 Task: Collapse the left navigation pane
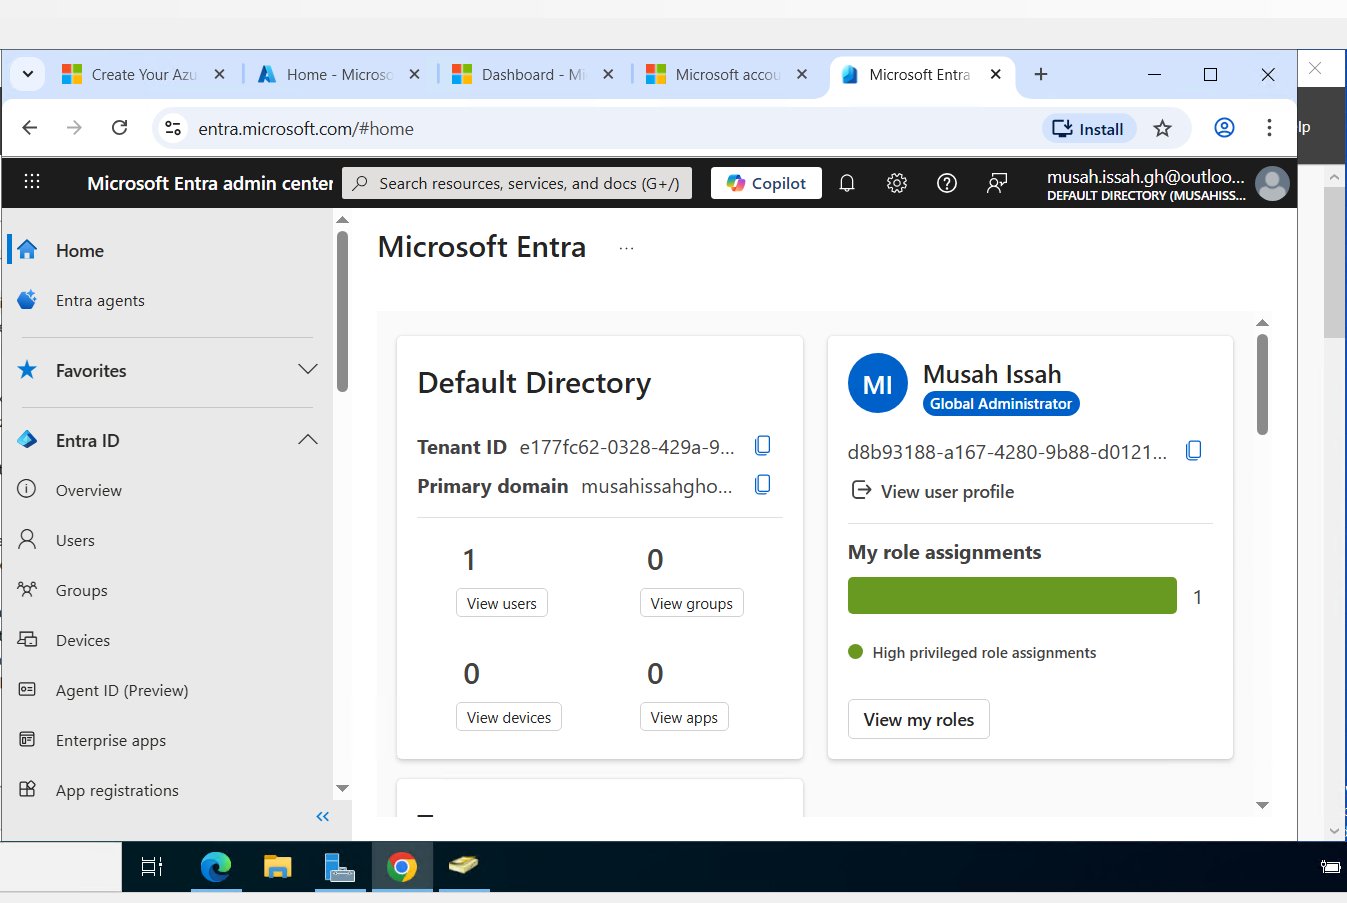[x=322, y=817]
